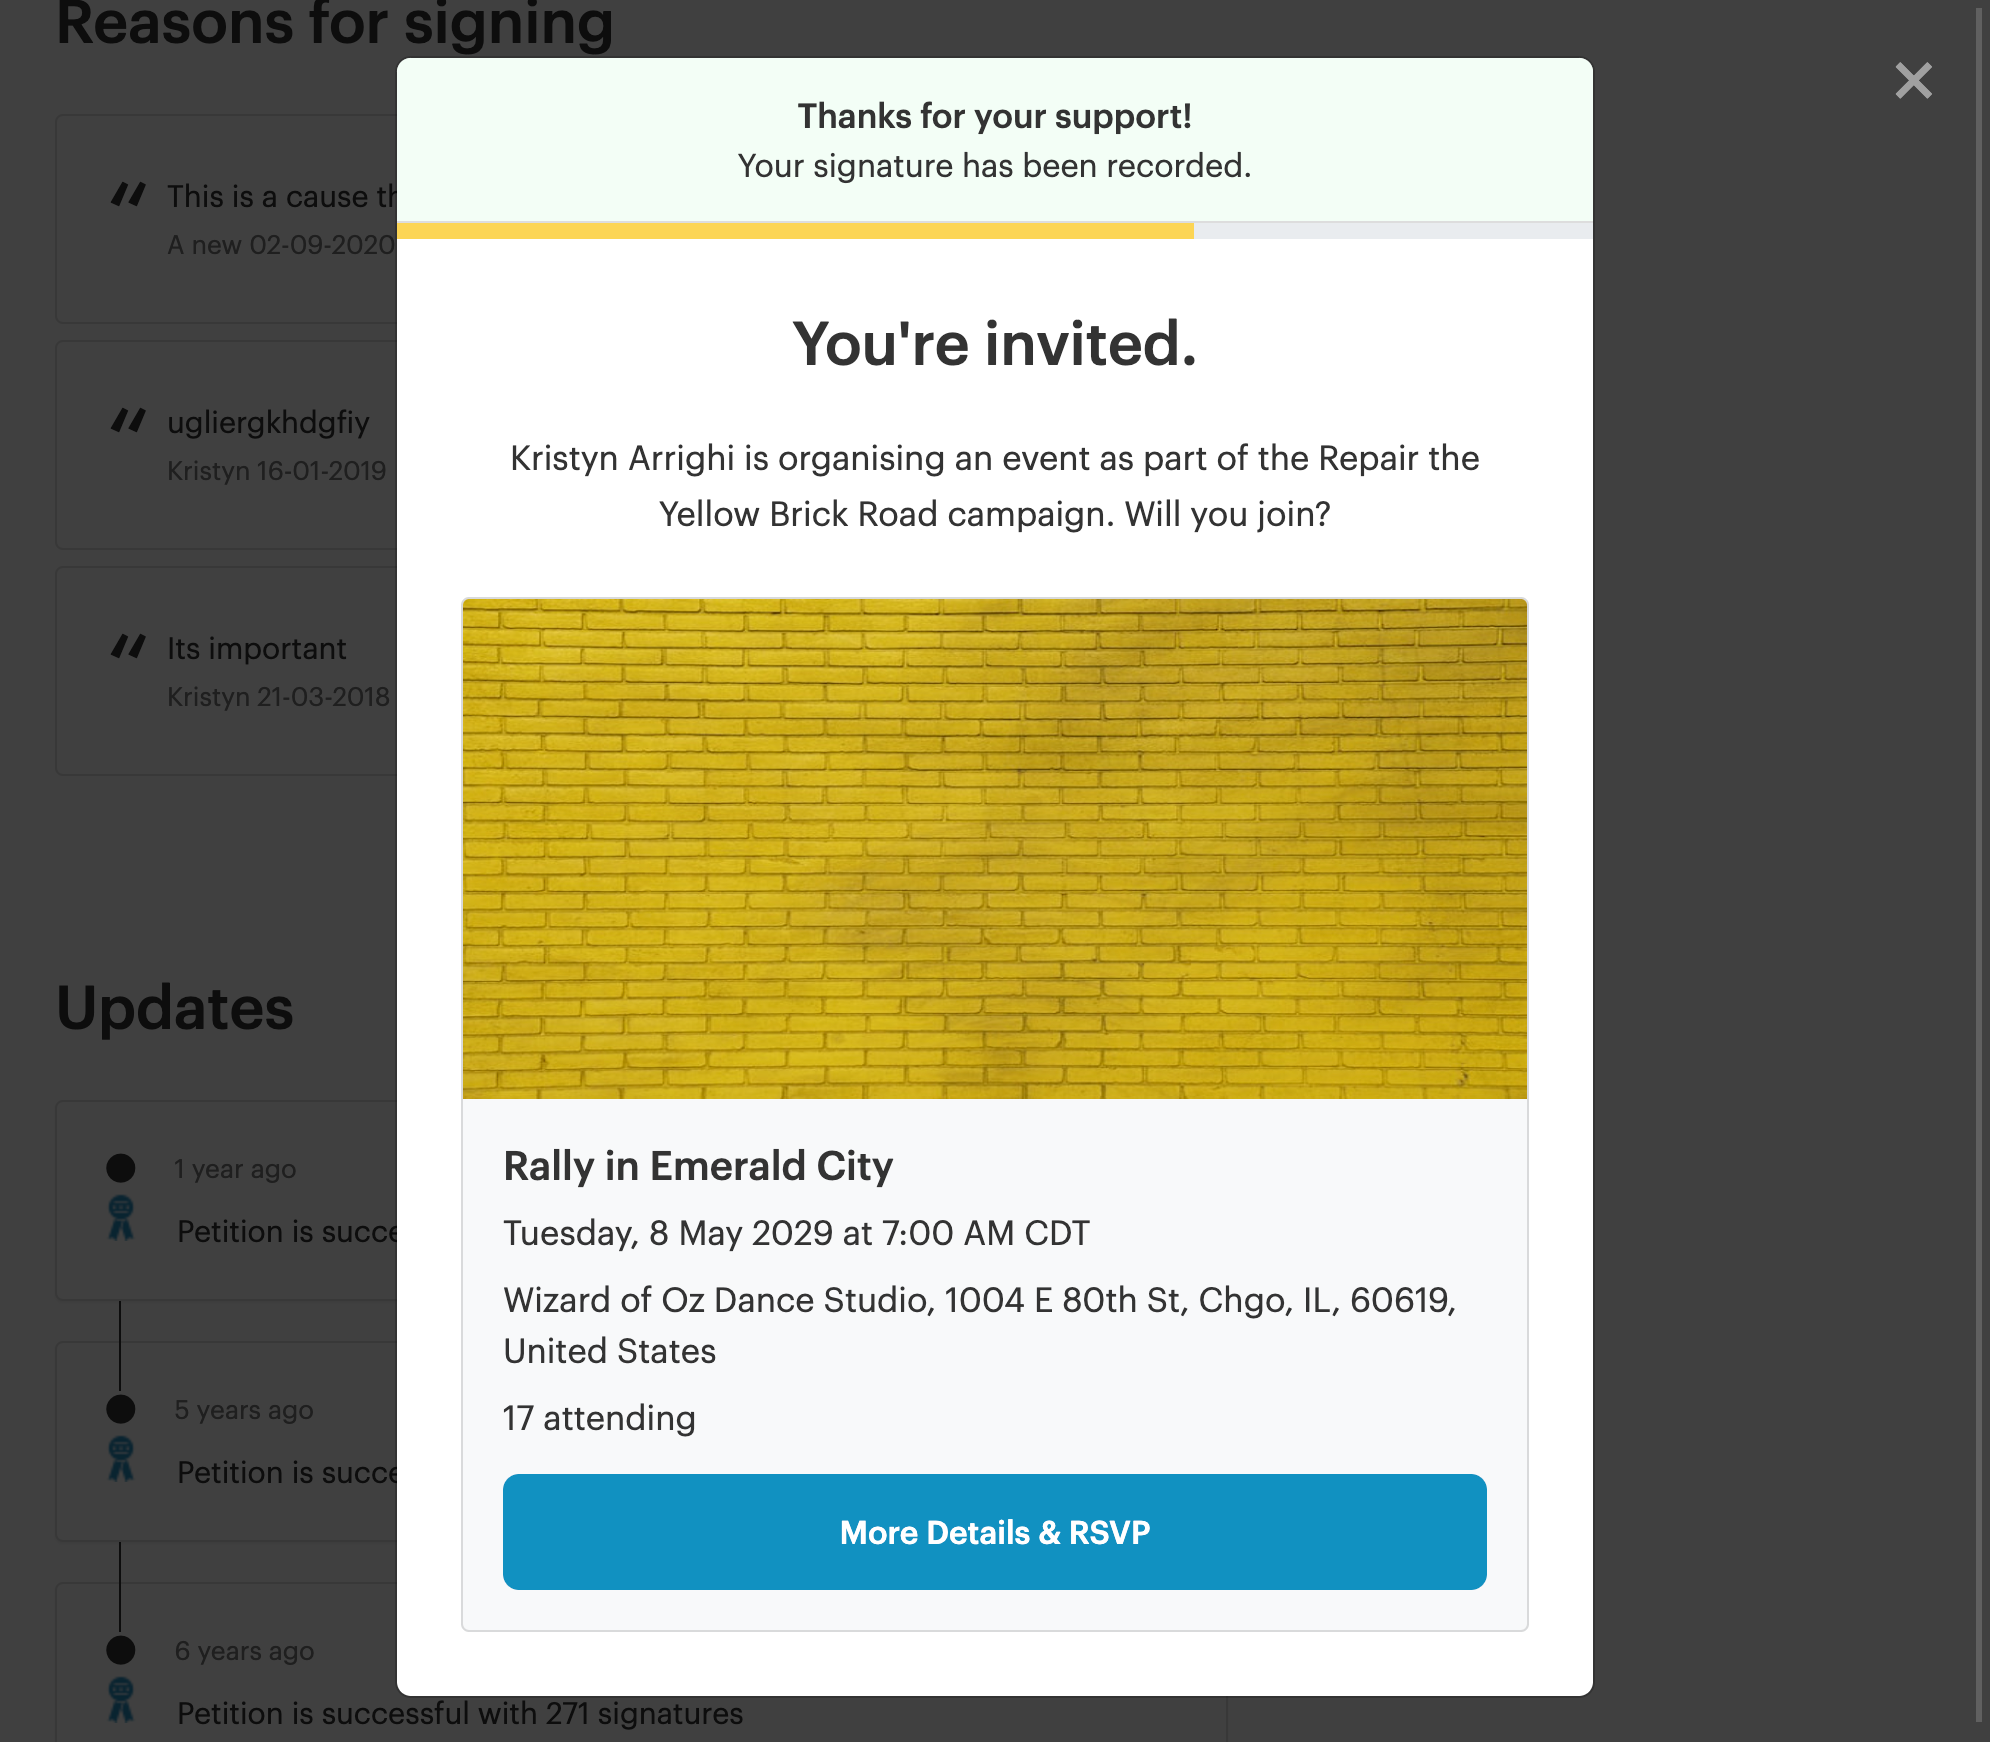1990x1742 pixels.
Task: Click the 'Petition is successful with 271 signatures' update
Action: tap(460, 1713)
